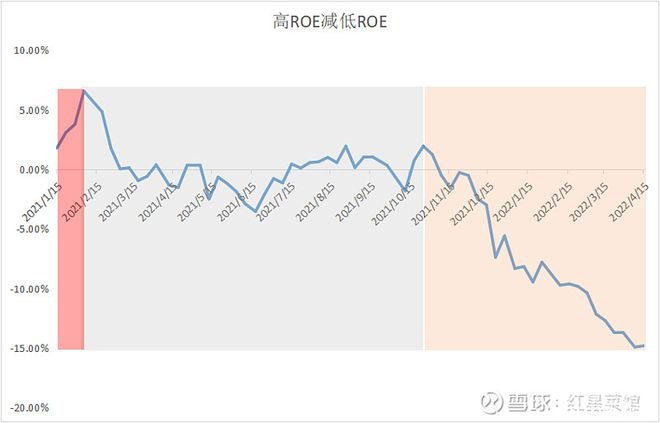Click the 0.00% y-axis label
Viewport: 660px width, 423px height.
tap(34, 170)
